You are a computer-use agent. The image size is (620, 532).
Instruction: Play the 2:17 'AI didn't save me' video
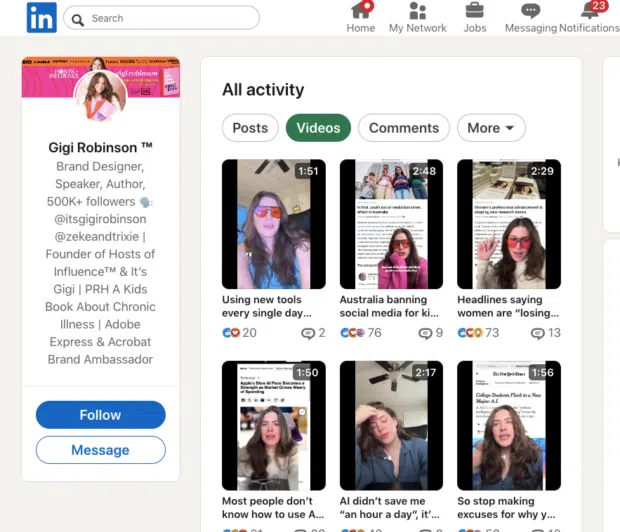(x=391, y=426)
